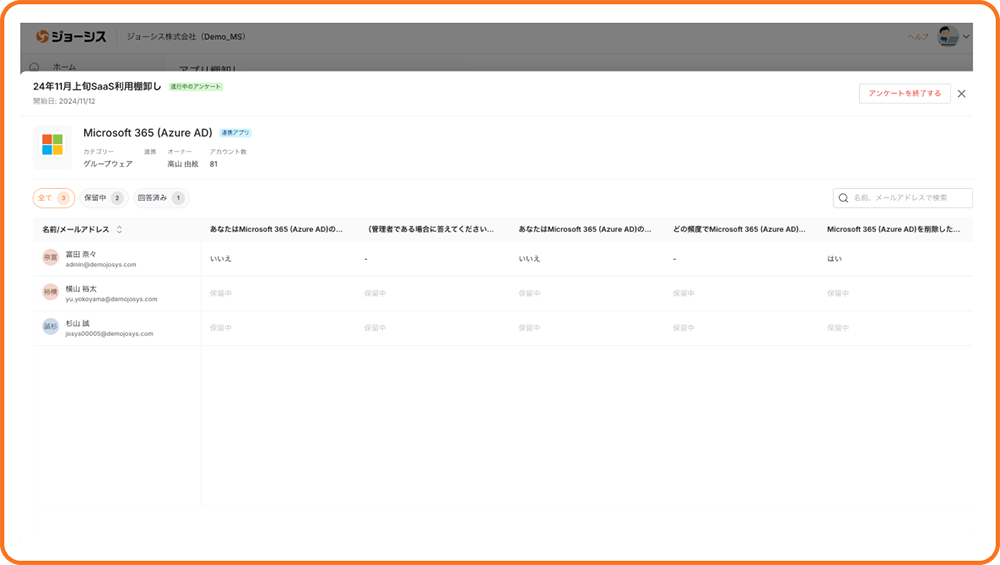
Task: Click the どの頻度でMicrosoft 365 column header
Action: [739, 229]
